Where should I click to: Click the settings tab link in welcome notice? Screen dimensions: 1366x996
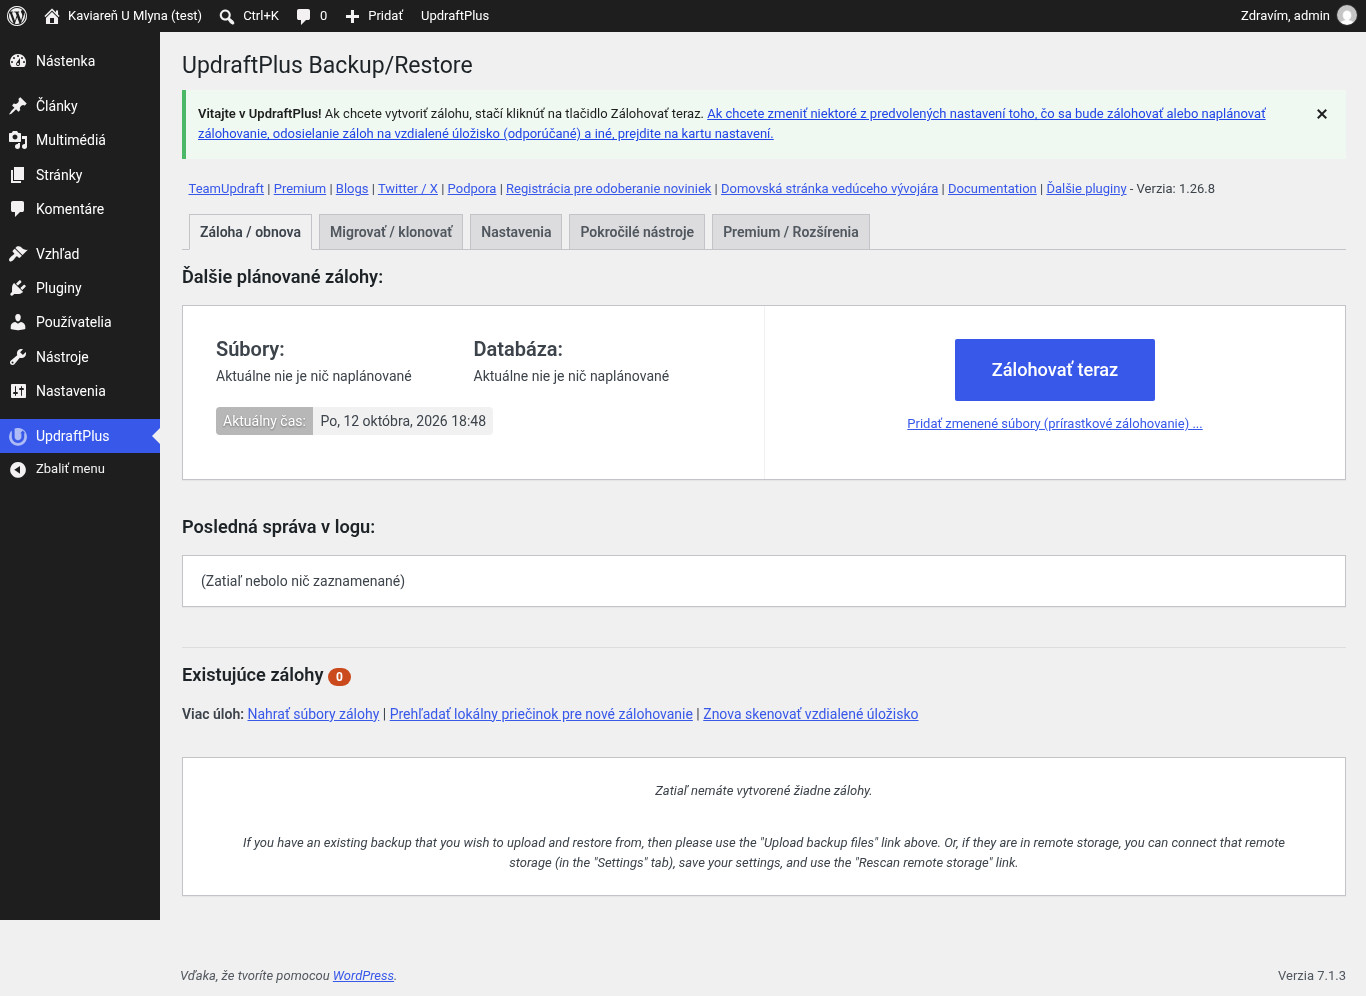[x=731, y=124]
